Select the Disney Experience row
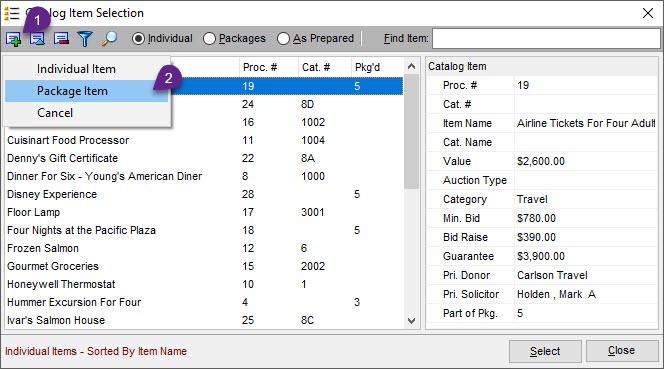This screenshot has height=369, width=664. pos(205,194)
